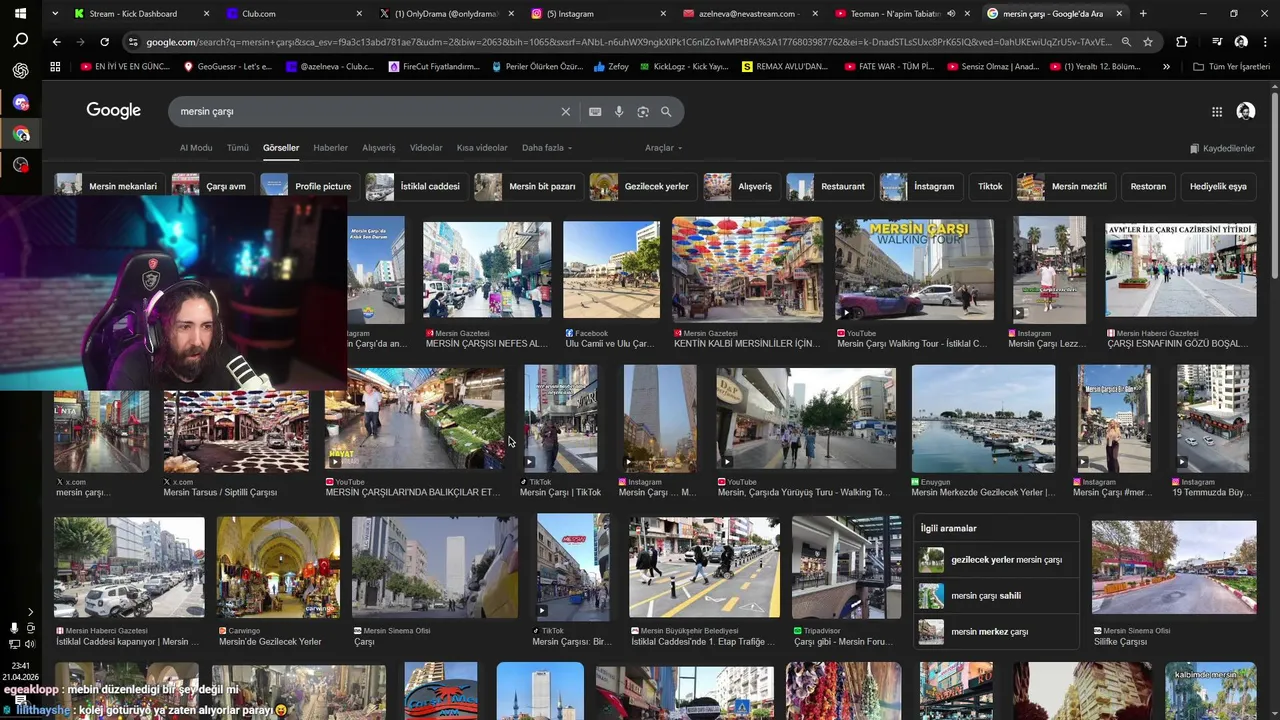Start voice search with microphone icon
Image resolution: width=1280 pixels, height=720 pixels.
[619, 112]
